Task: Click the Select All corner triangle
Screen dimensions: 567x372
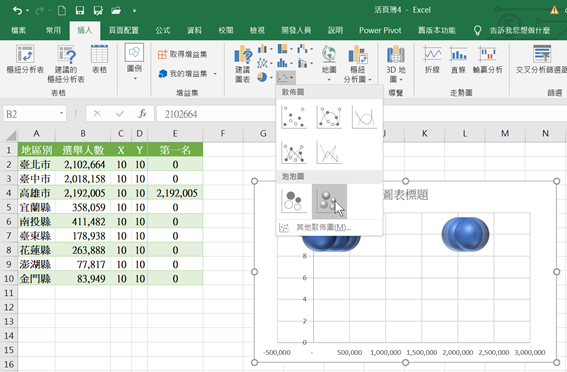Action: point(11,135)
